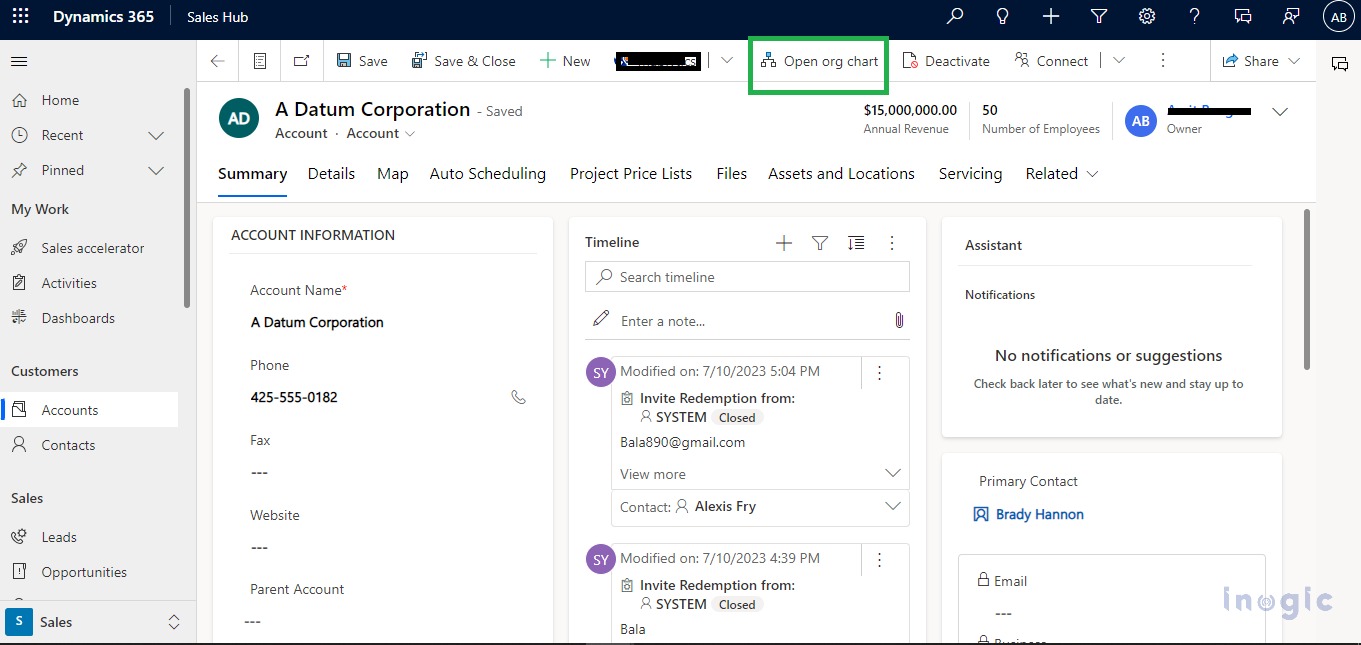Viewport: 1361px width, 645px height.
Task: Click the plus quick create icon
Action: pyautogui.click(x=1051, y=16)
